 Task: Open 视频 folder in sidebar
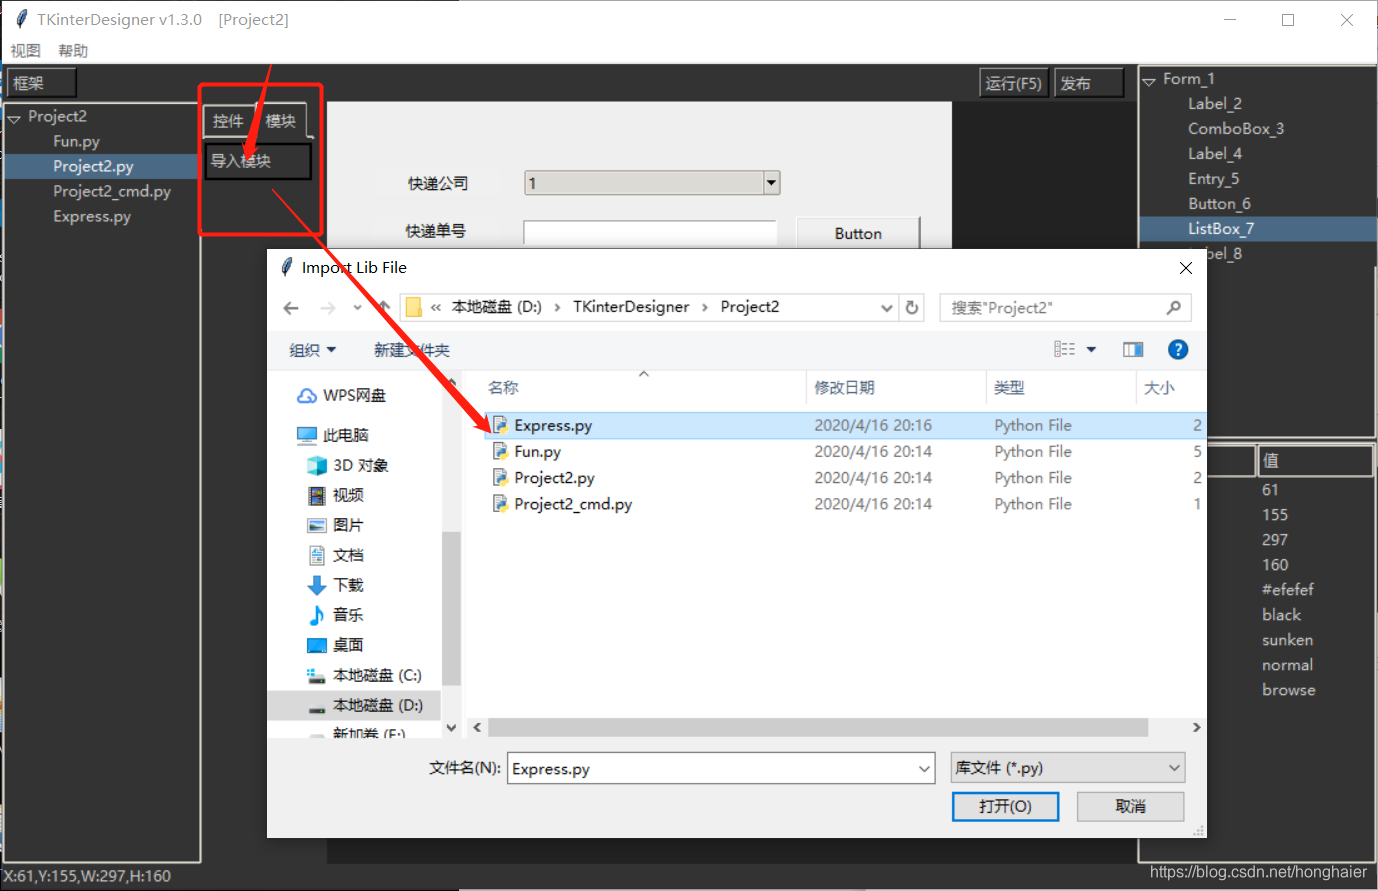tap(336, 495)
